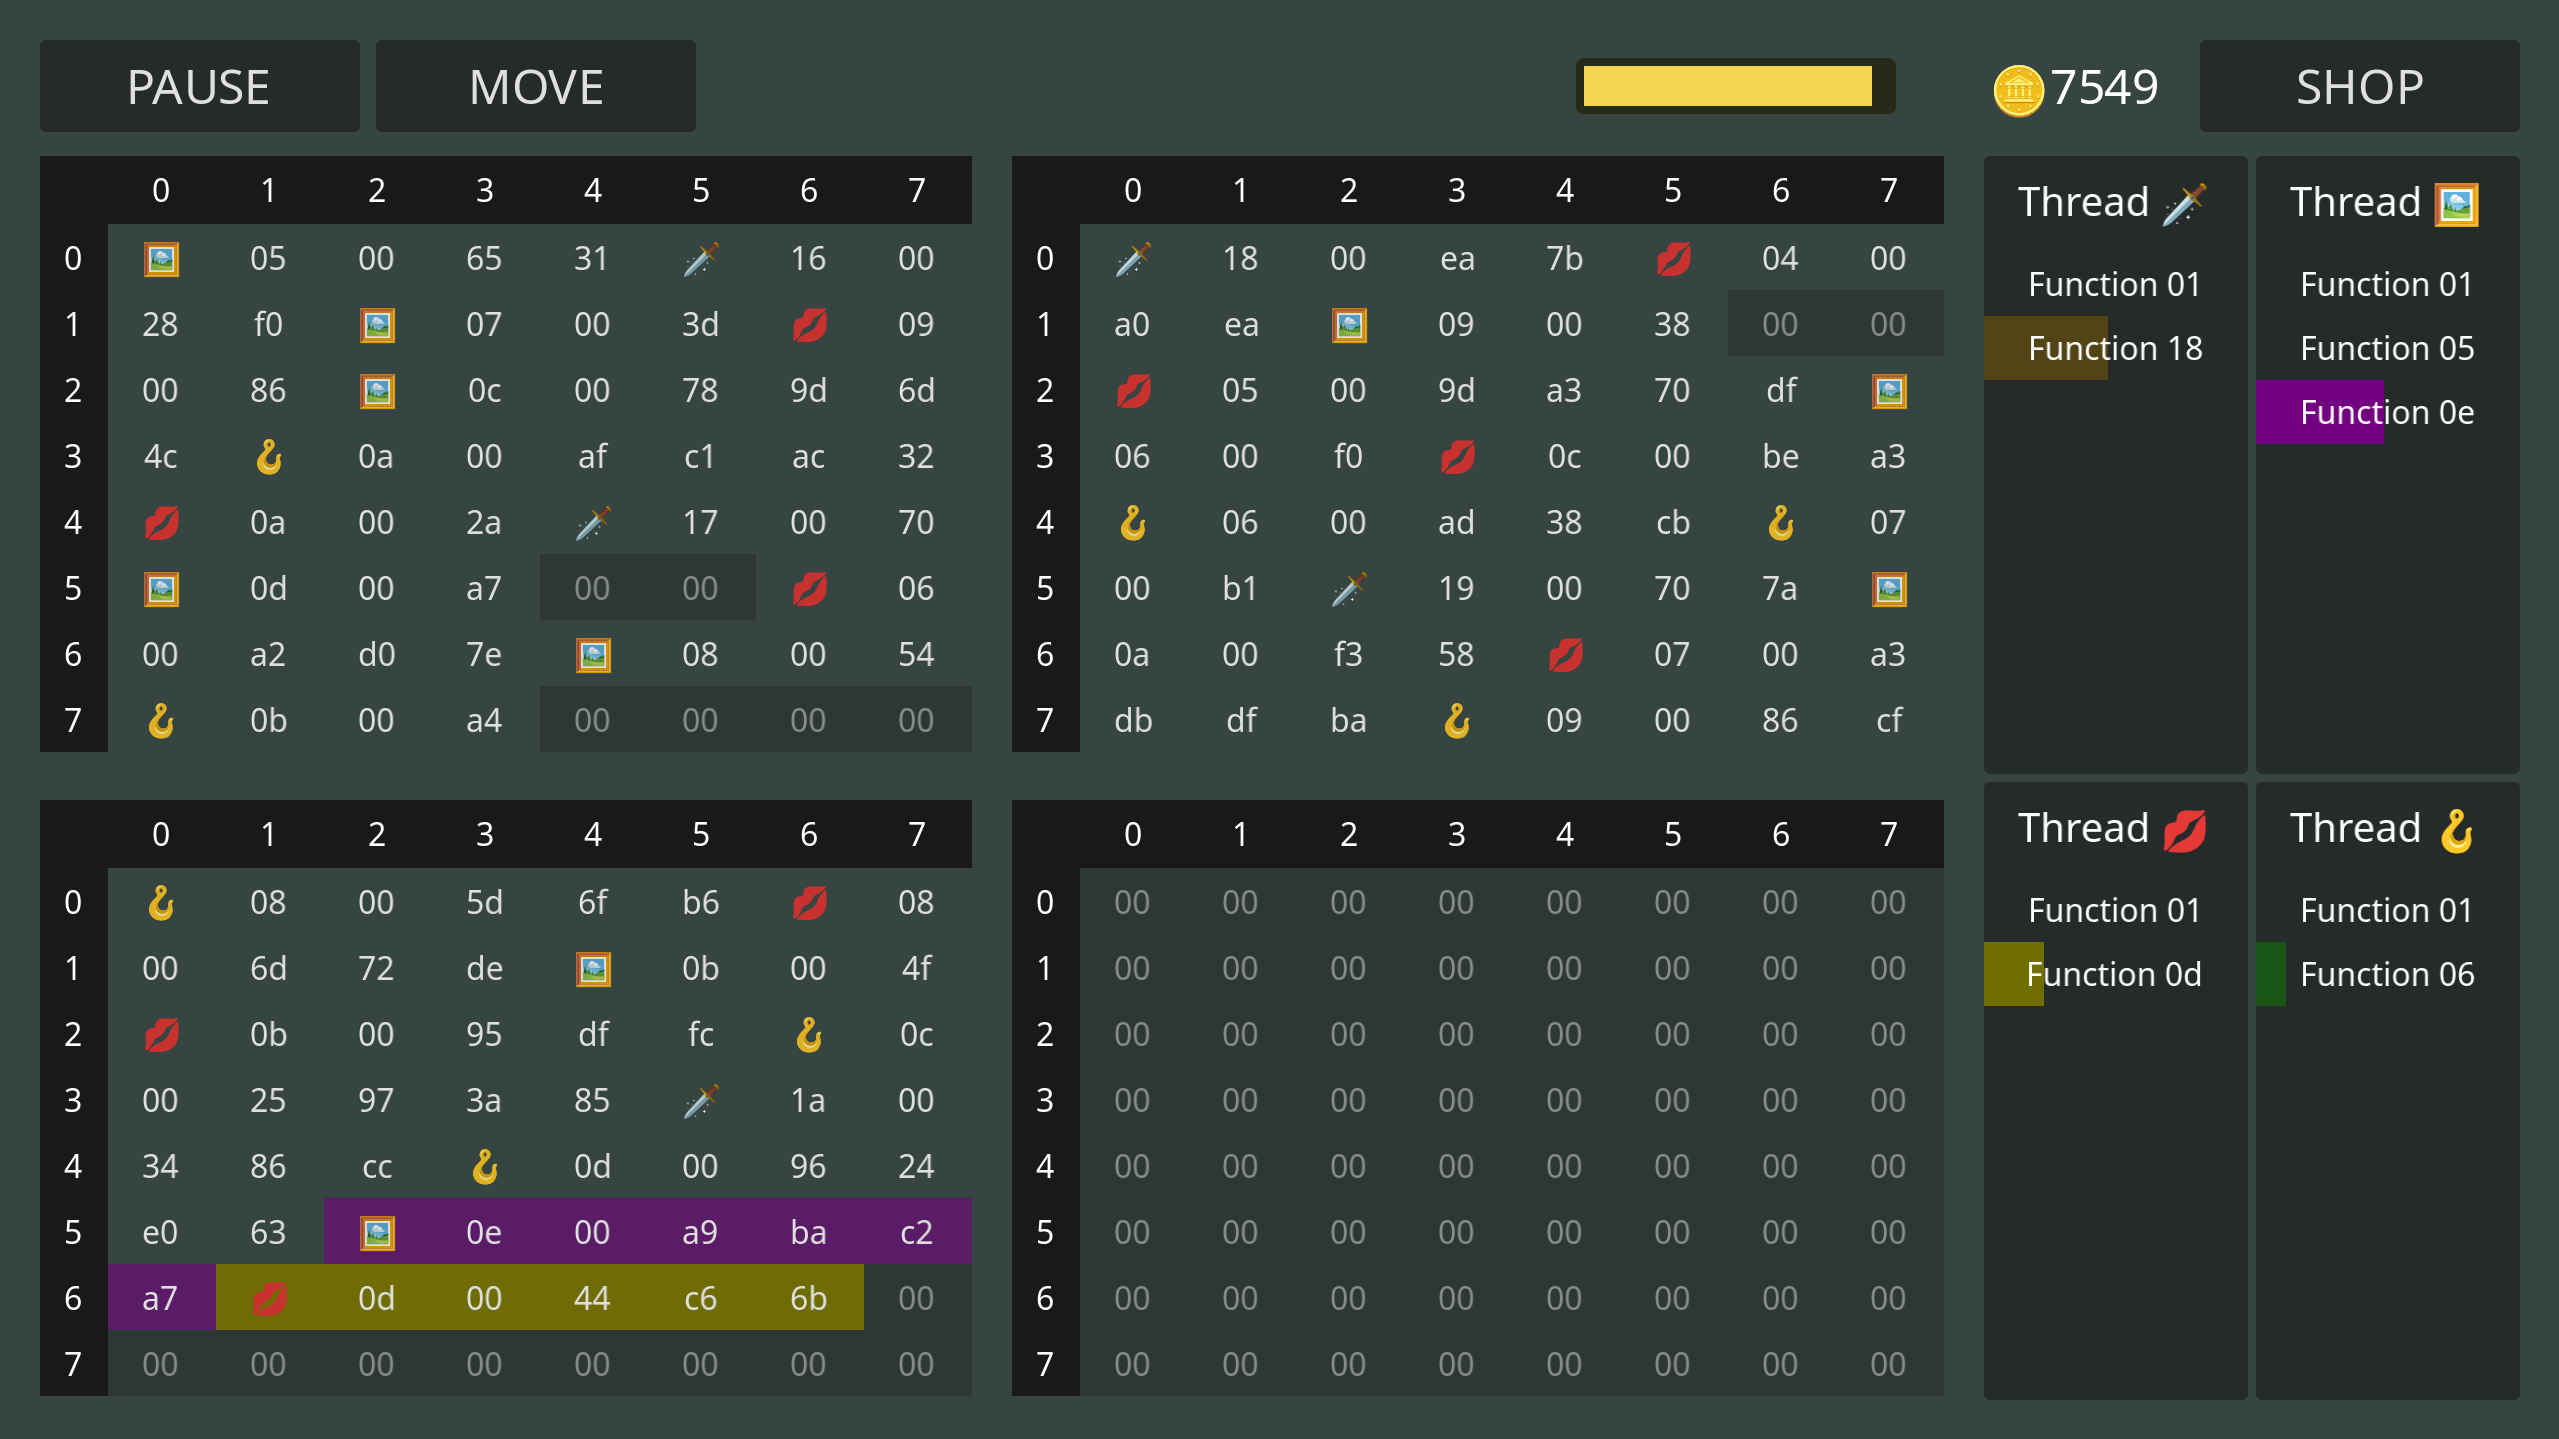Image resolution: width=2559 pixels, height=1439 pixels.
Task: Select Function 06 in the hook thread
Action: point(2386,975)
